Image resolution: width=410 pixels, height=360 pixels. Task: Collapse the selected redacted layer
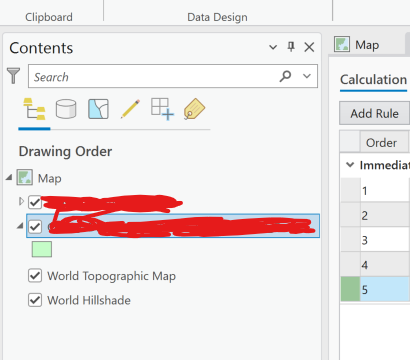click(20, 226)
